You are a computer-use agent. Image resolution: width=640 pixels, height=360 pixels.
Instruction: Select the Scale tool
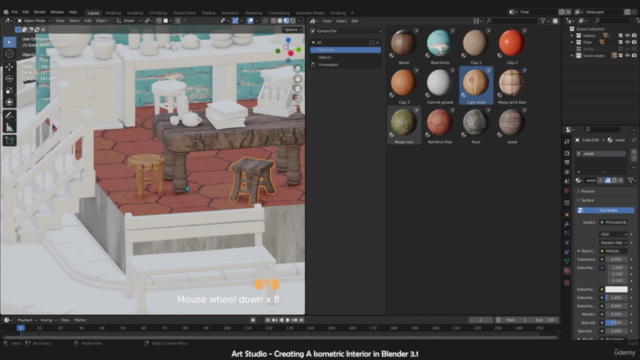tap(9, 90)
